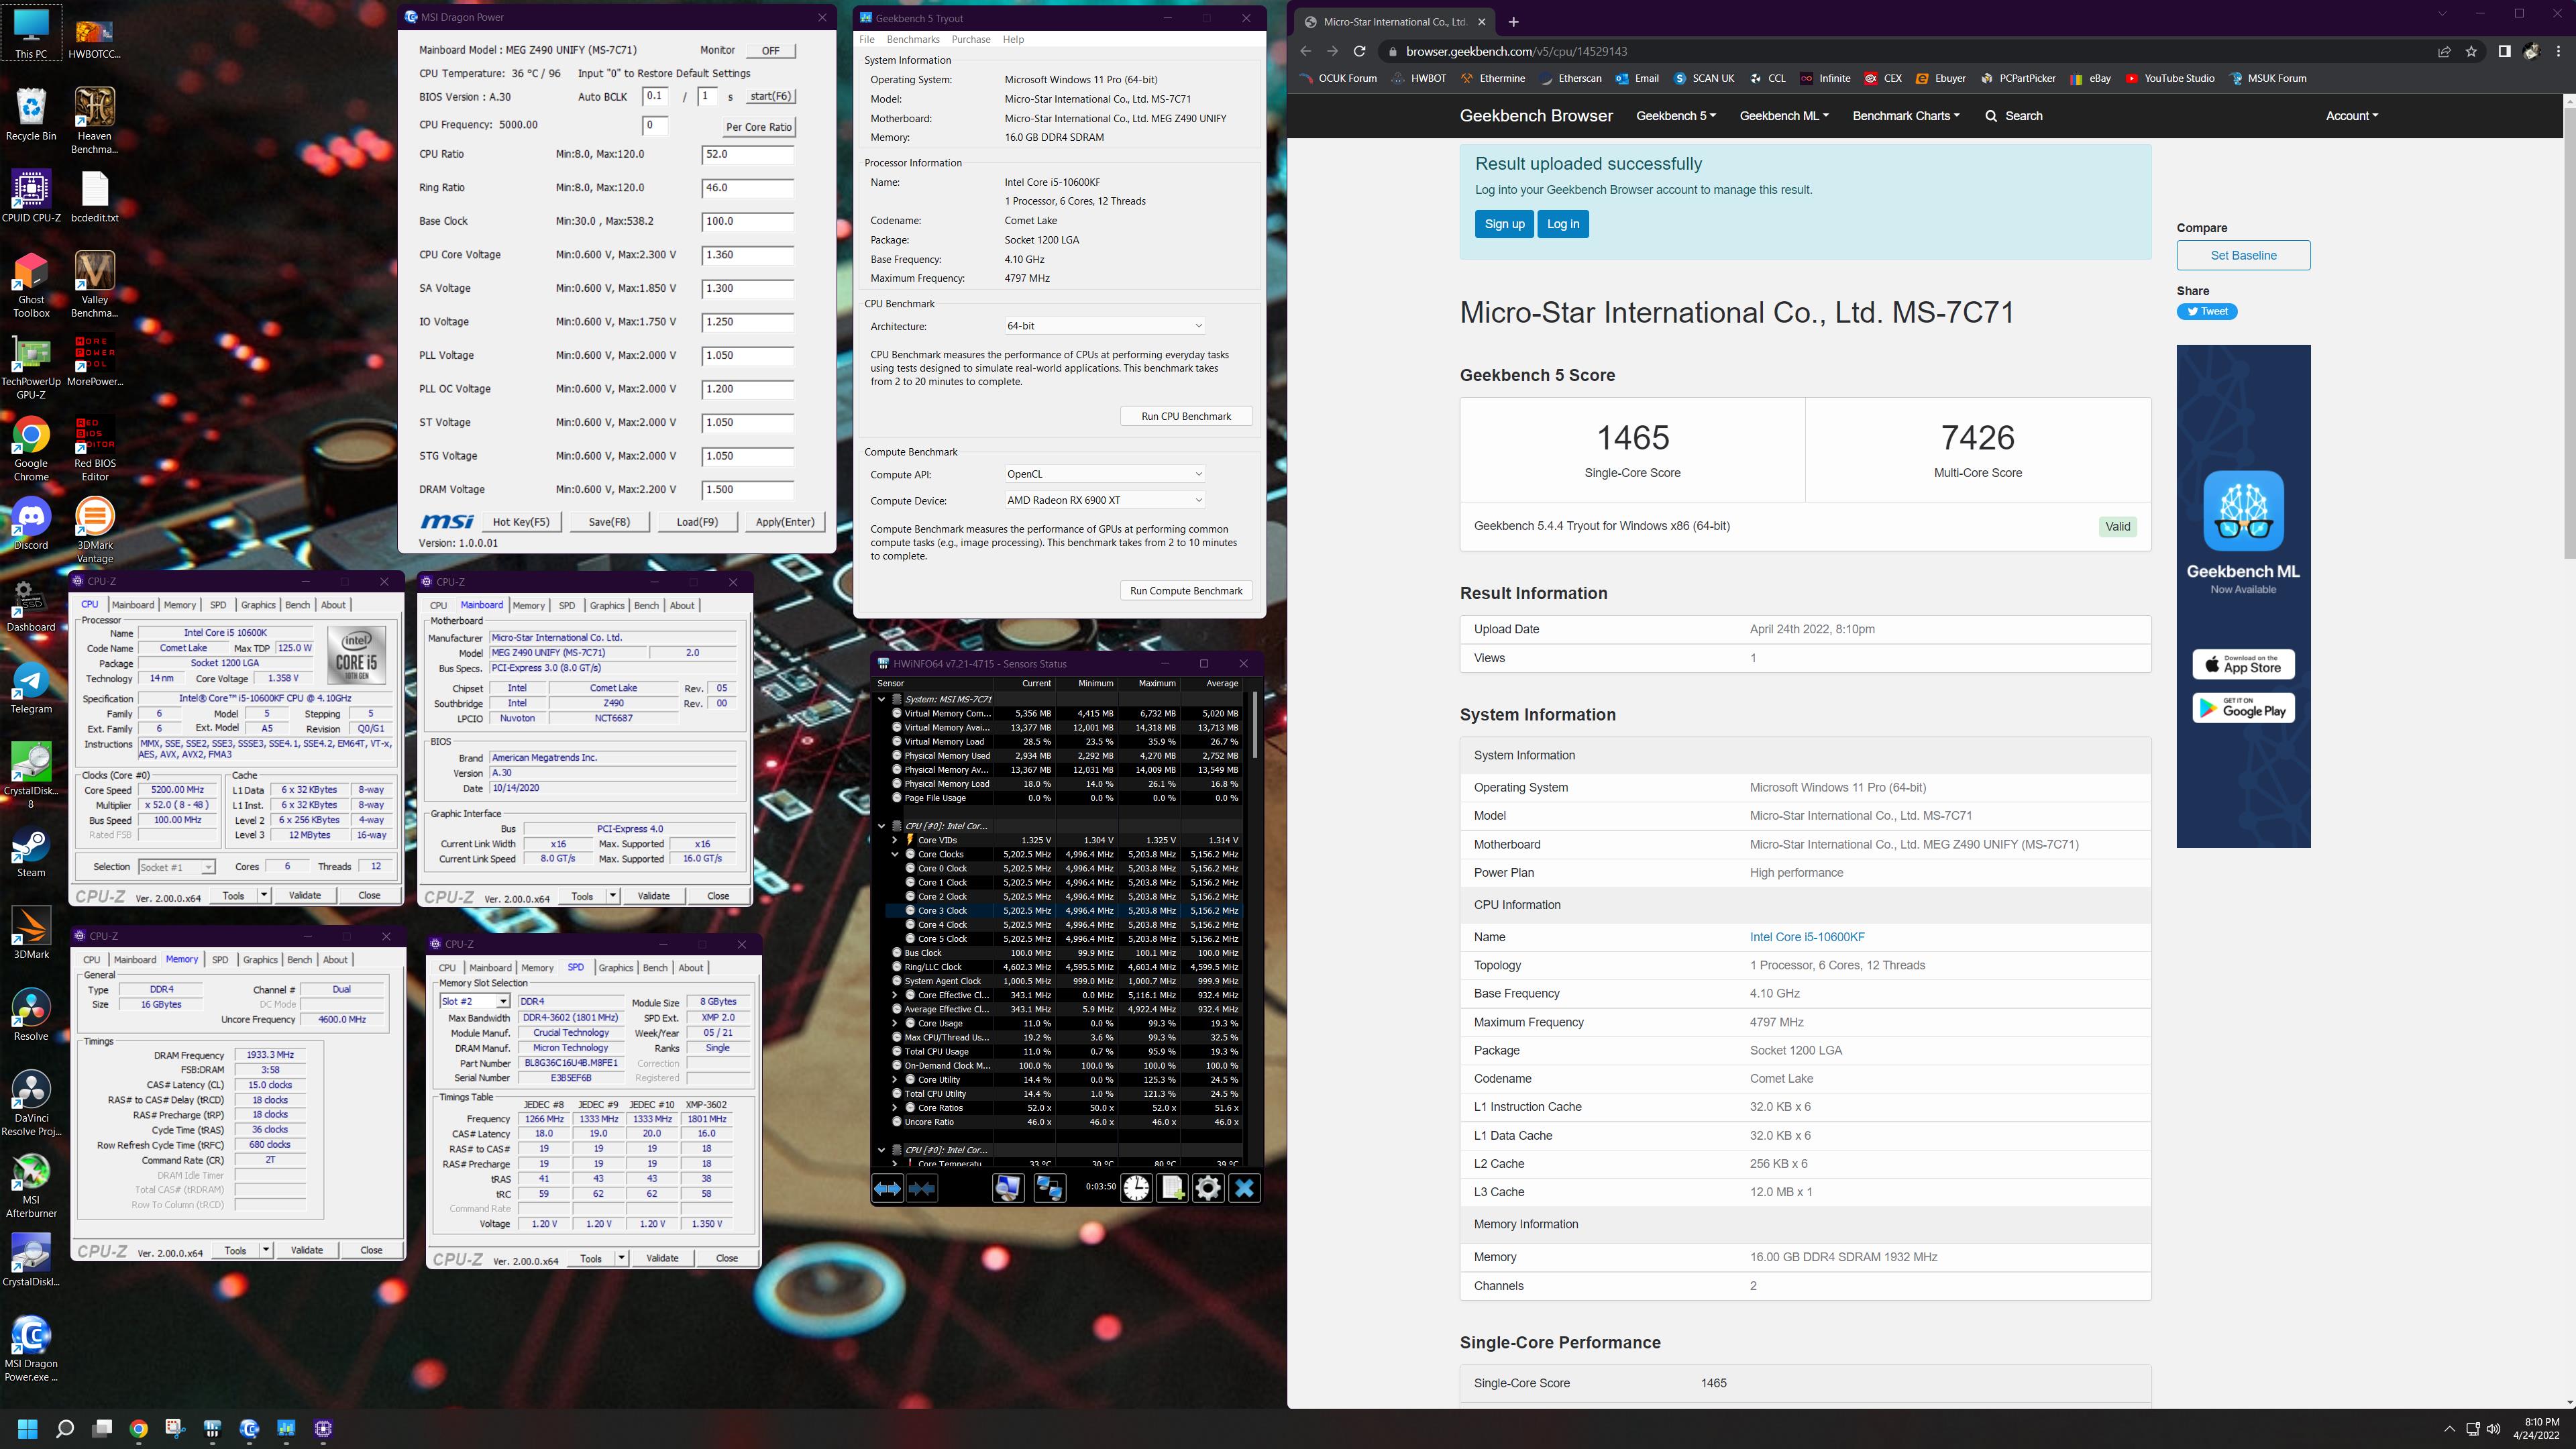Open Benchmarks menu in Geekbench 5
This screenshot has height=1449, width=2576.
[912, 39]
